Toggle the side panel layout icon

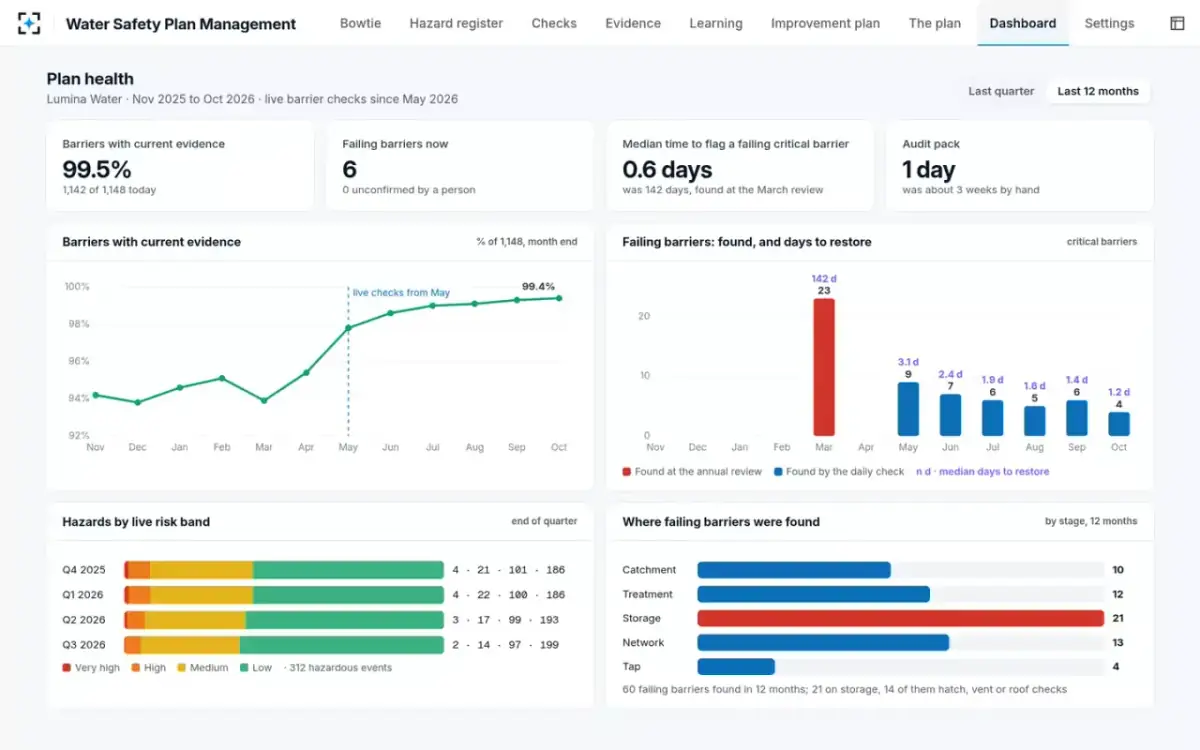[1177, 23]
